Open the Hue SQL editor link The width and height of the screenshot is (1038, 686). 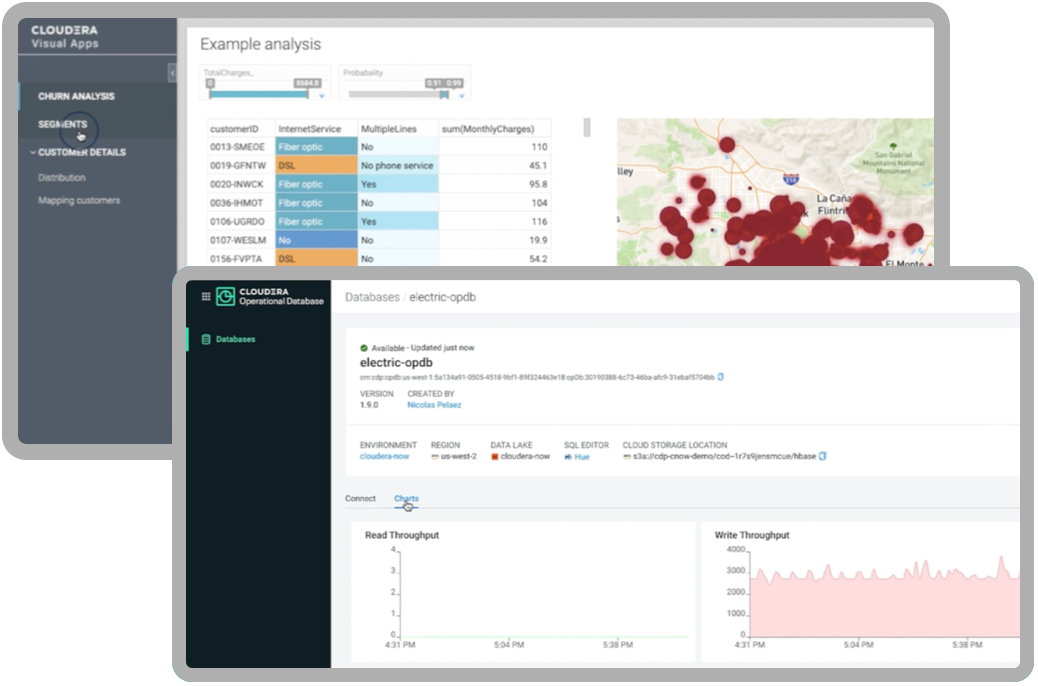(581, 457)
